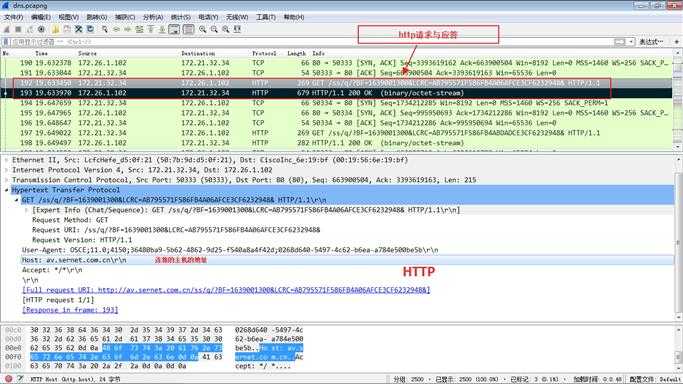
Task: Collapse Hypertext Transfer Protocol node
Action: click(6, 190)
